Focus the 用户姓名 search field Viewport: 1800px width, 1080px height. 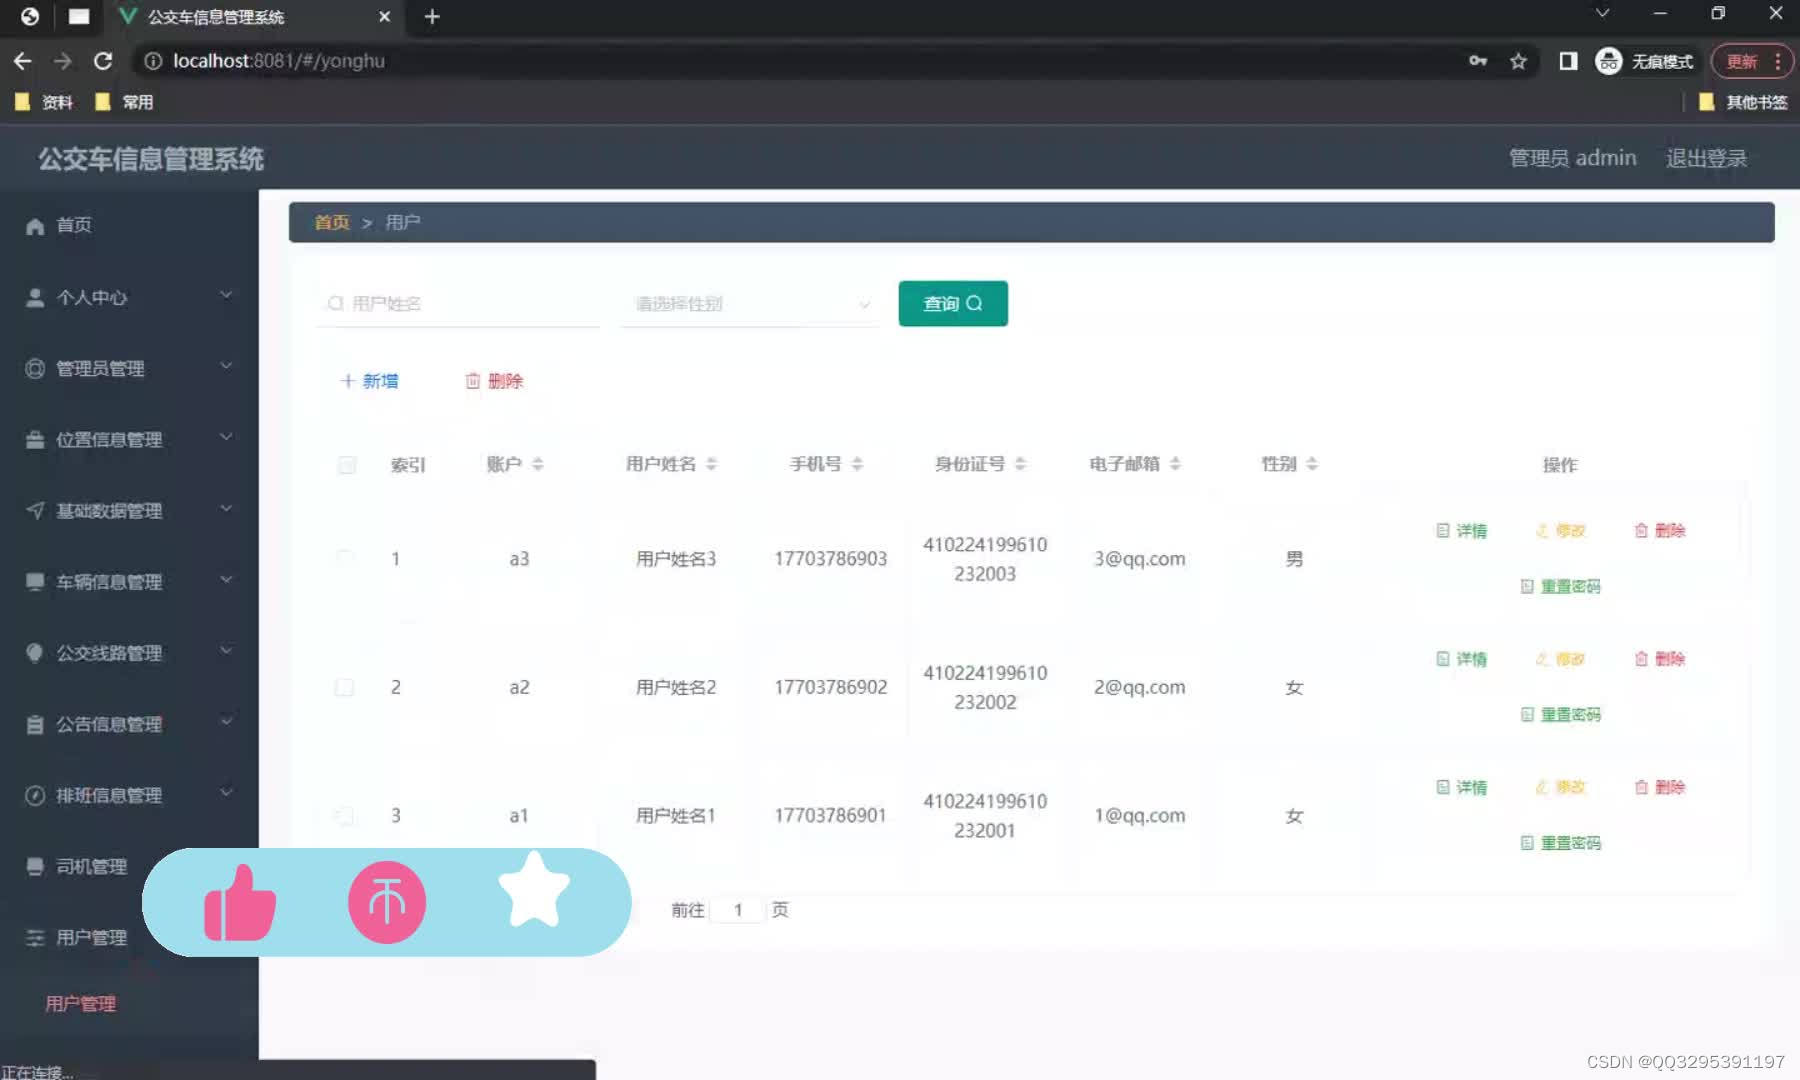460,303
